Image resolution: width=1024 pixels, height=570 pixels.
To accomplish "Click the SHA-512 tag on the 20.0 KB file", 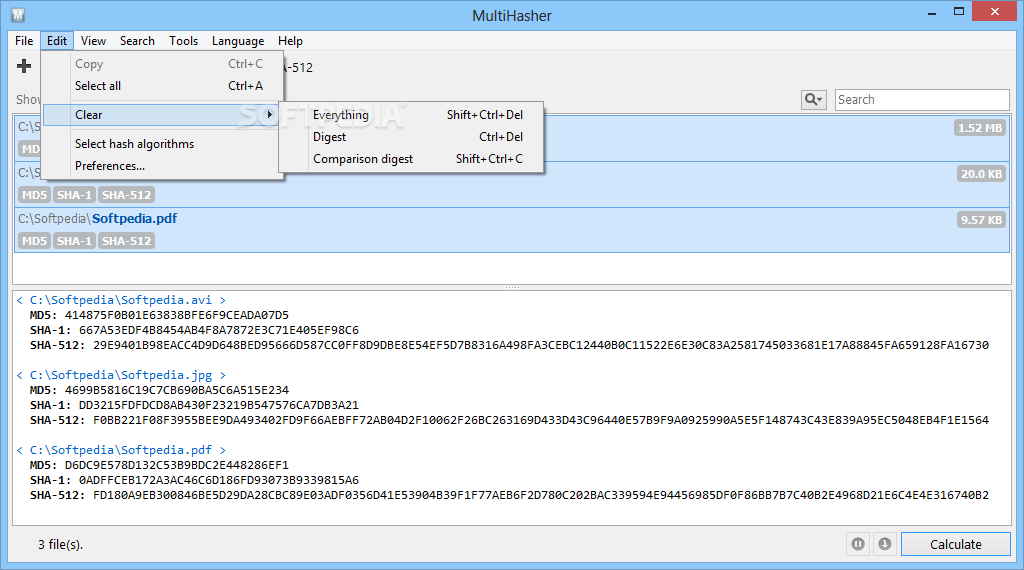I will [x=126, y=195].
